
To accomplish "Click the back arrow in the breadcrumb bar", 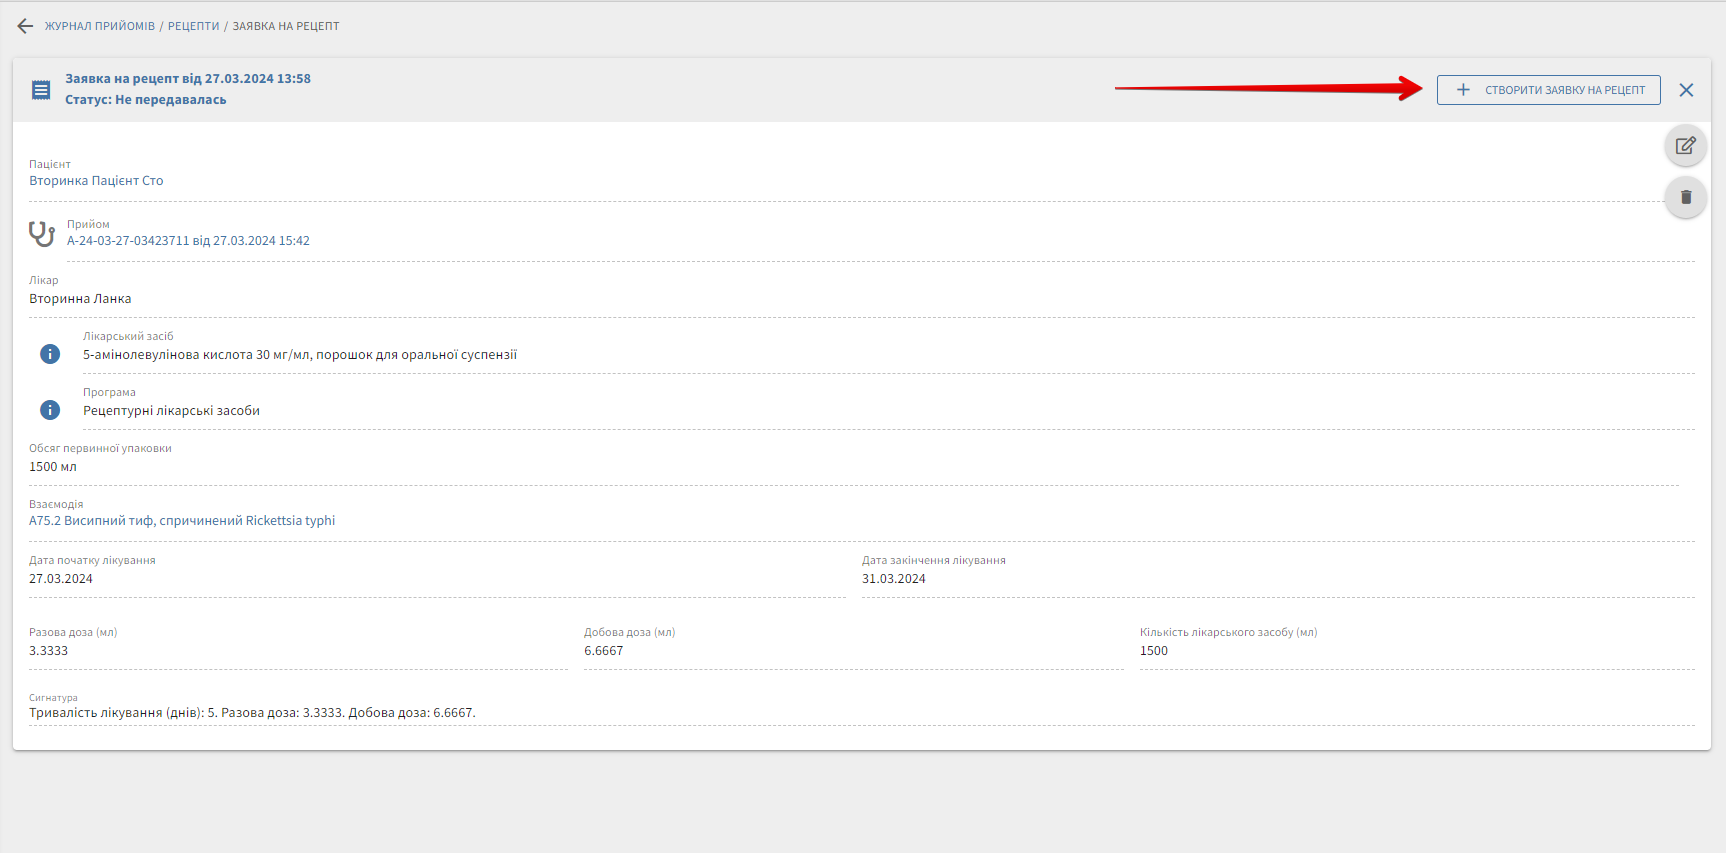I will 25,26.
